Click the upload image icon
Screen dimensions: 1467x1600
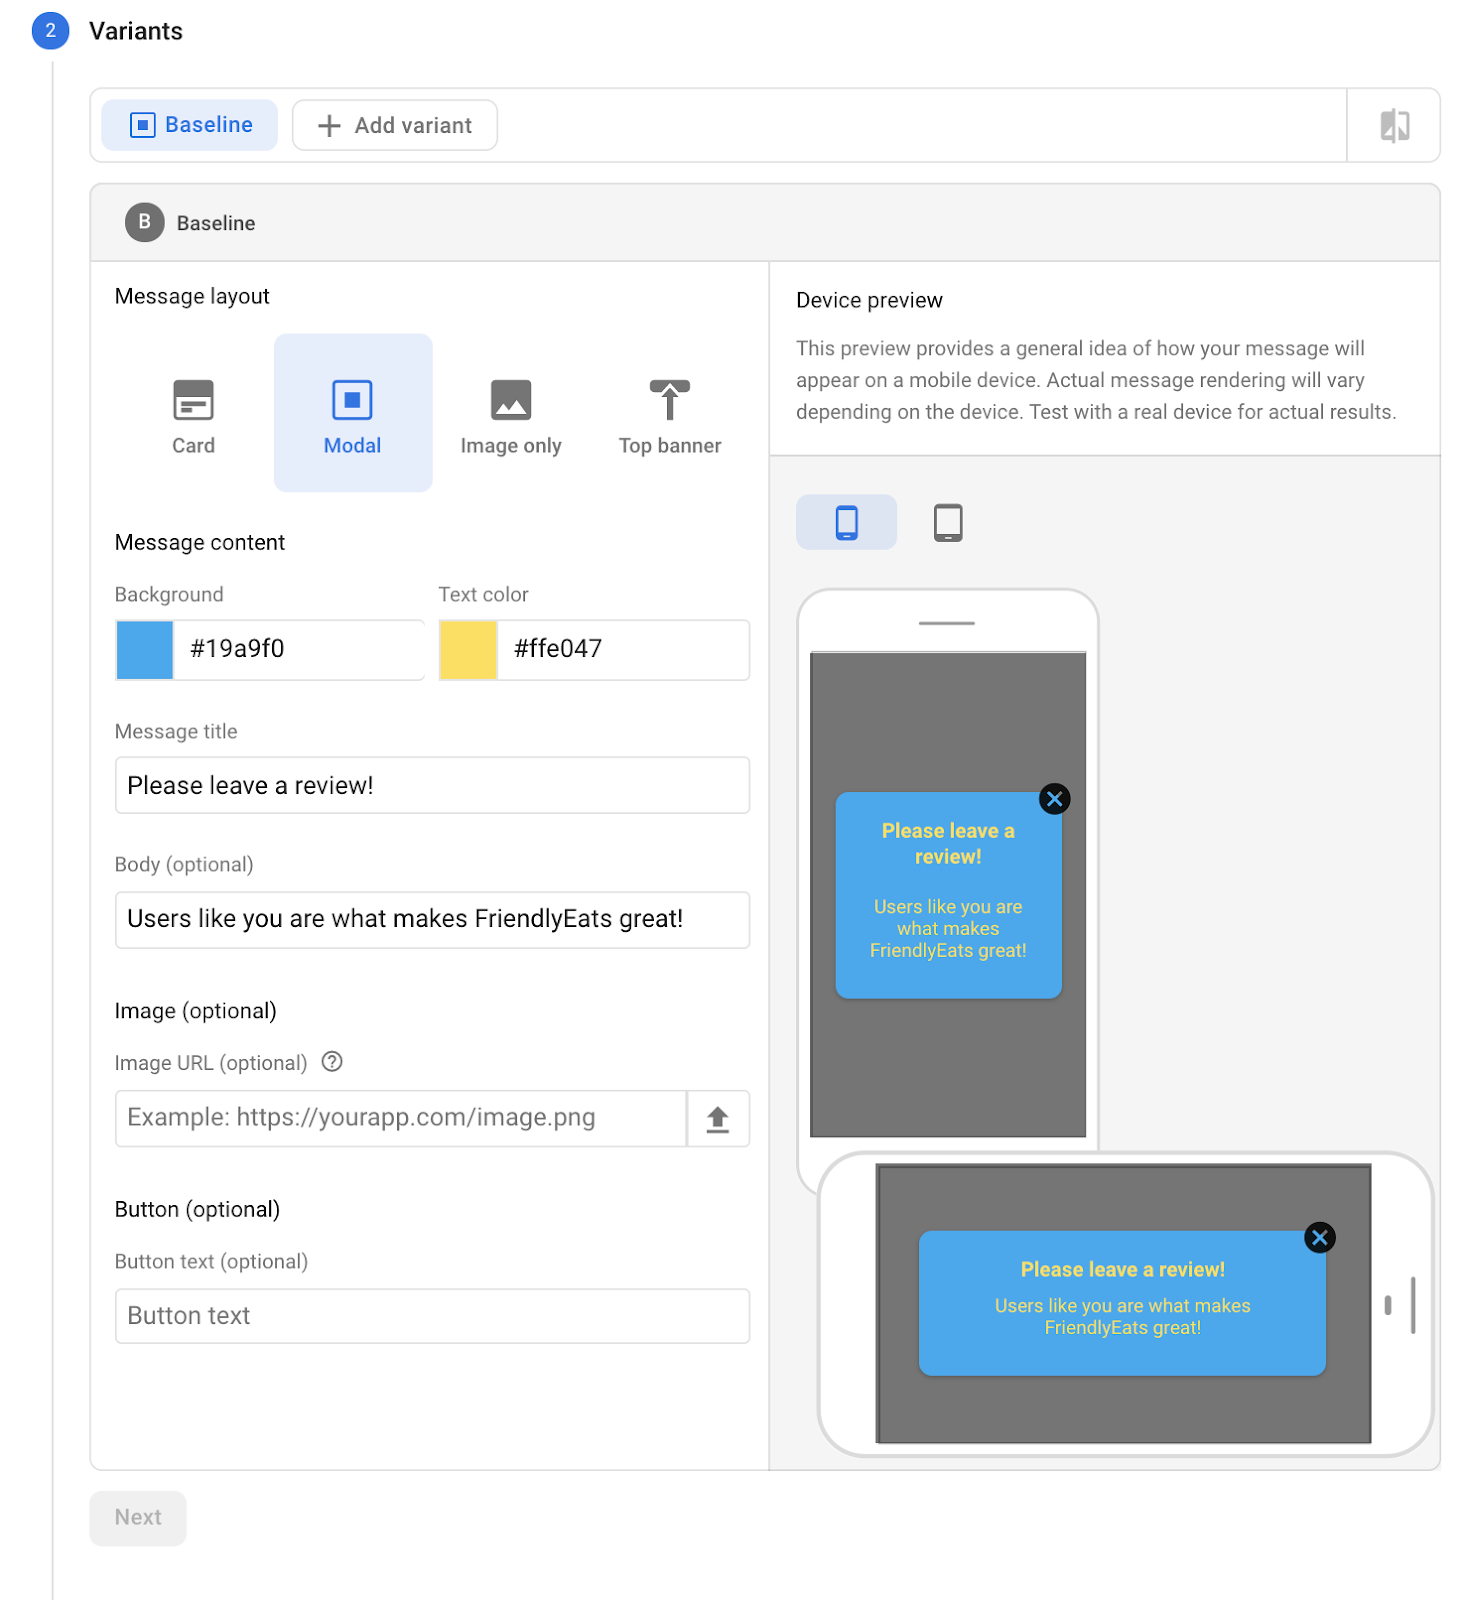(x=717, y=1119)
